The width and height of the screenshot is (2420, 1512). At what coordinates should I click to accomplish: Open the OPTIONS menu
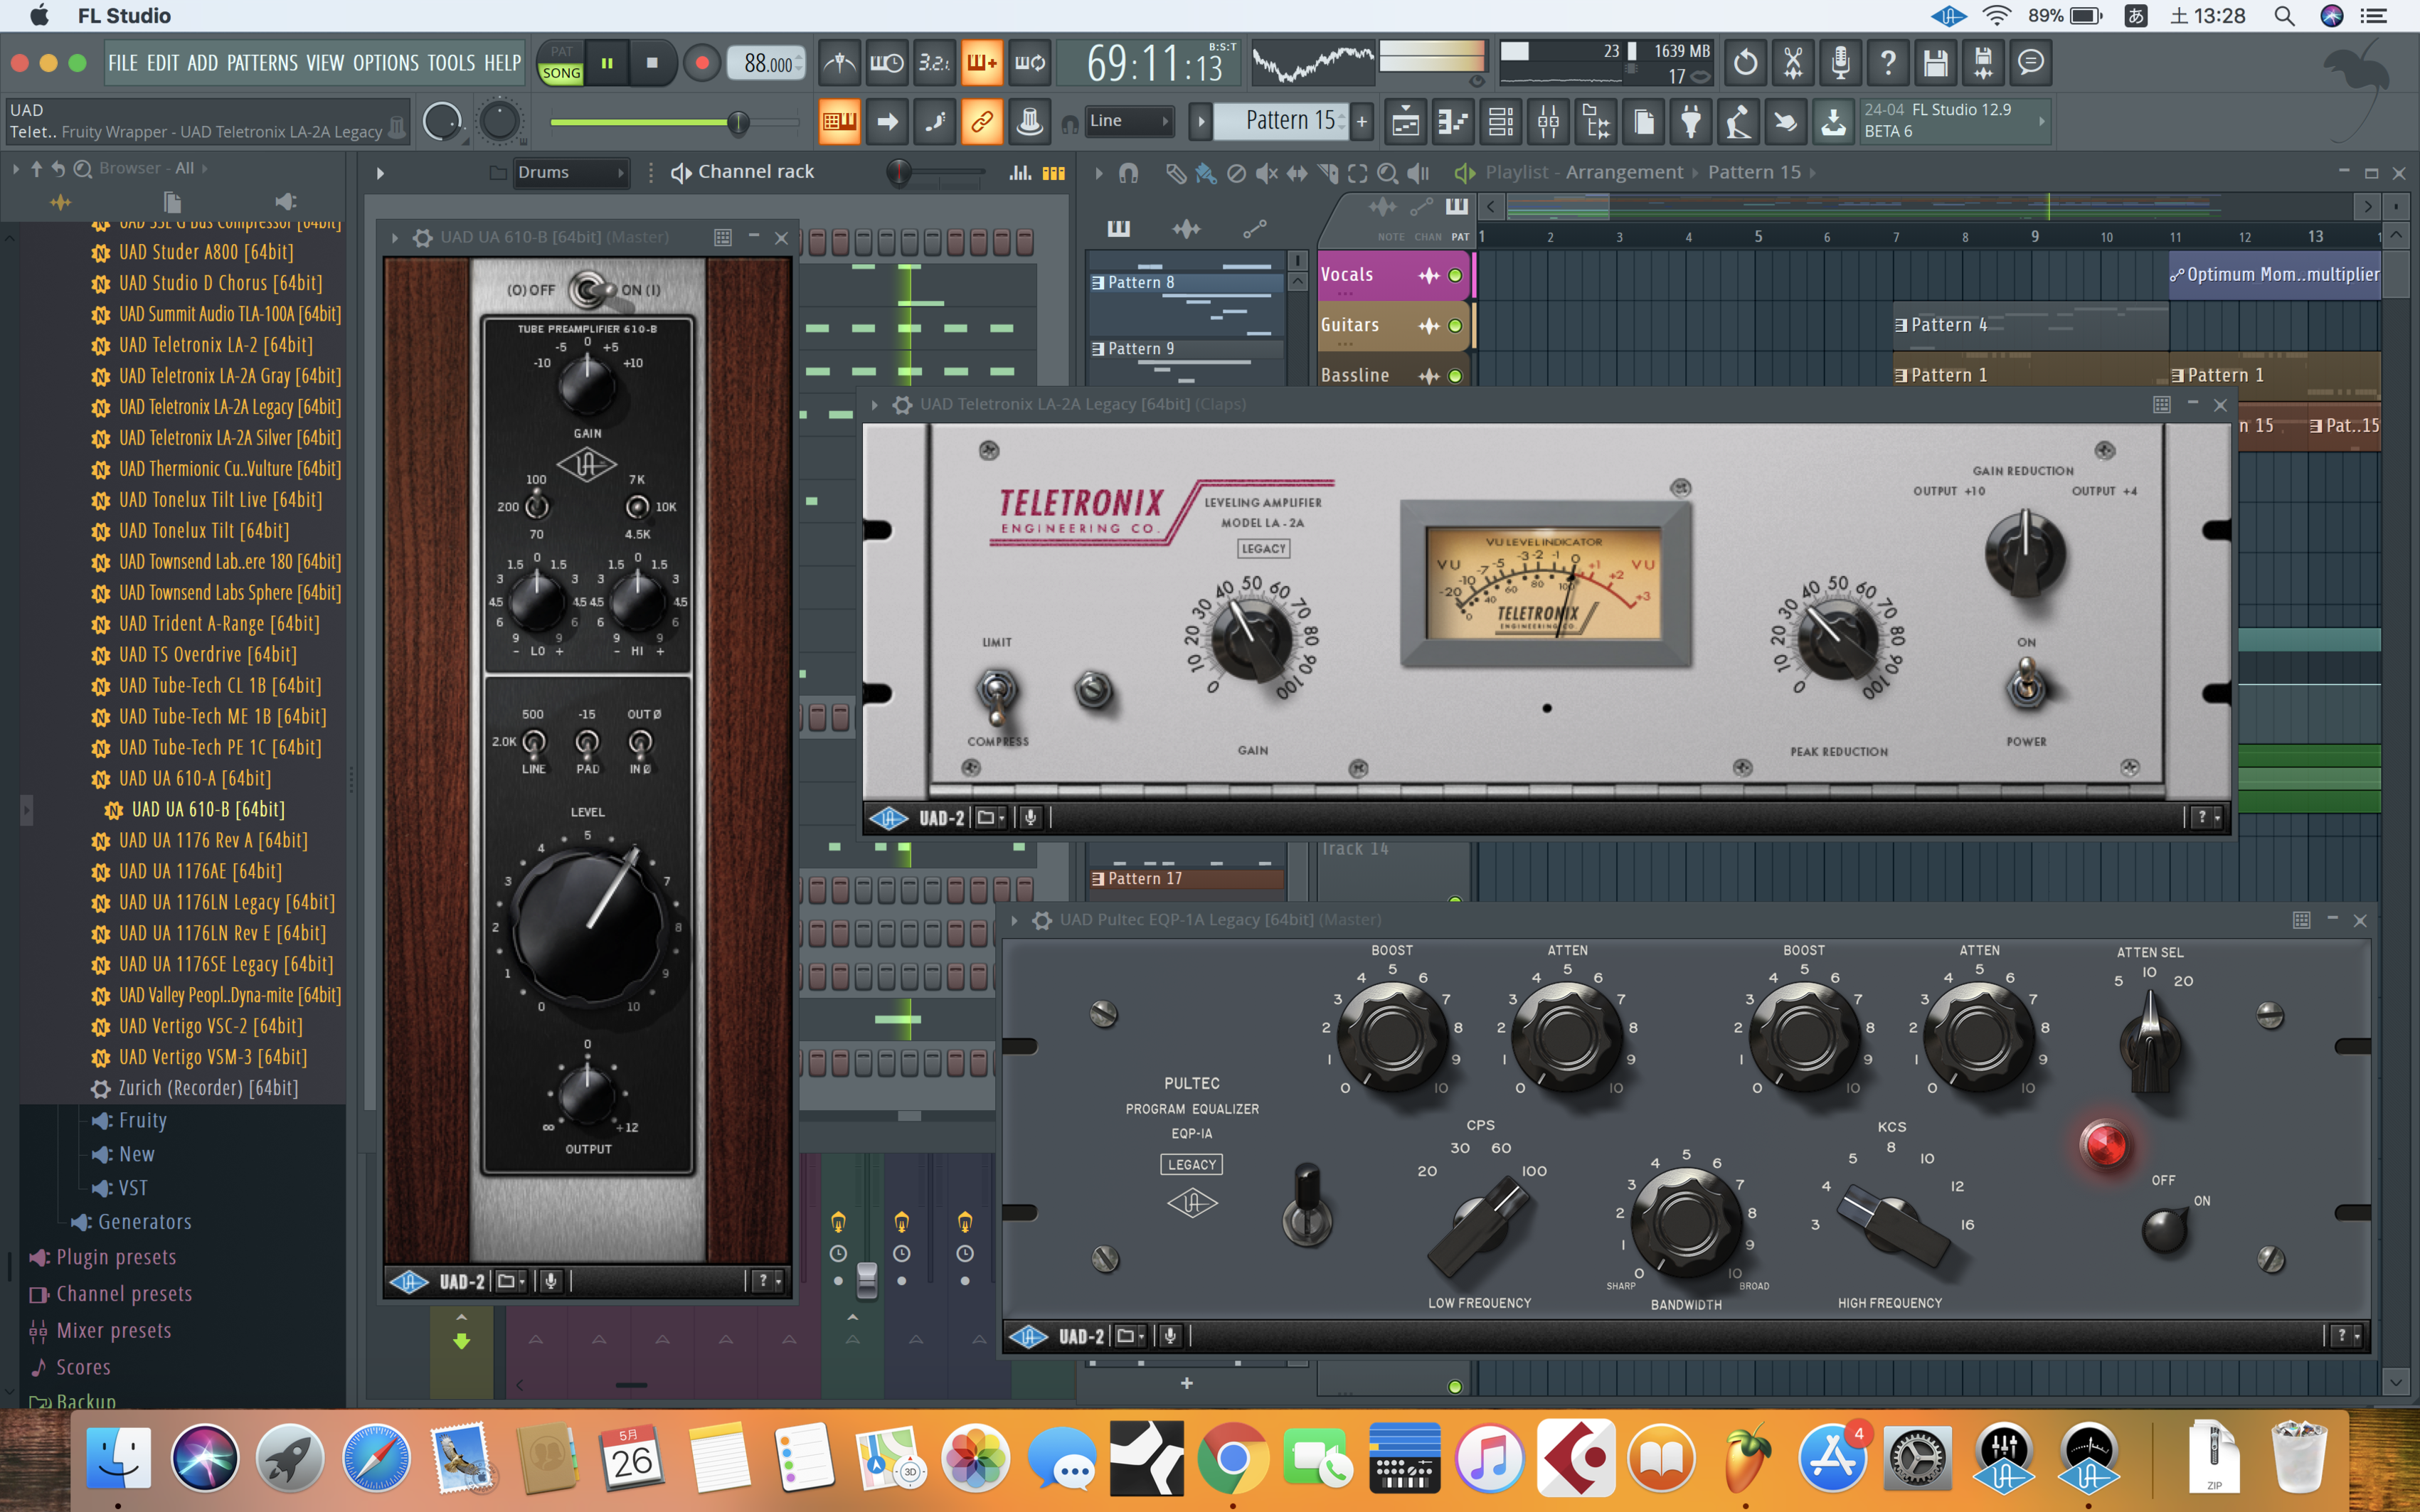point(385,63)
